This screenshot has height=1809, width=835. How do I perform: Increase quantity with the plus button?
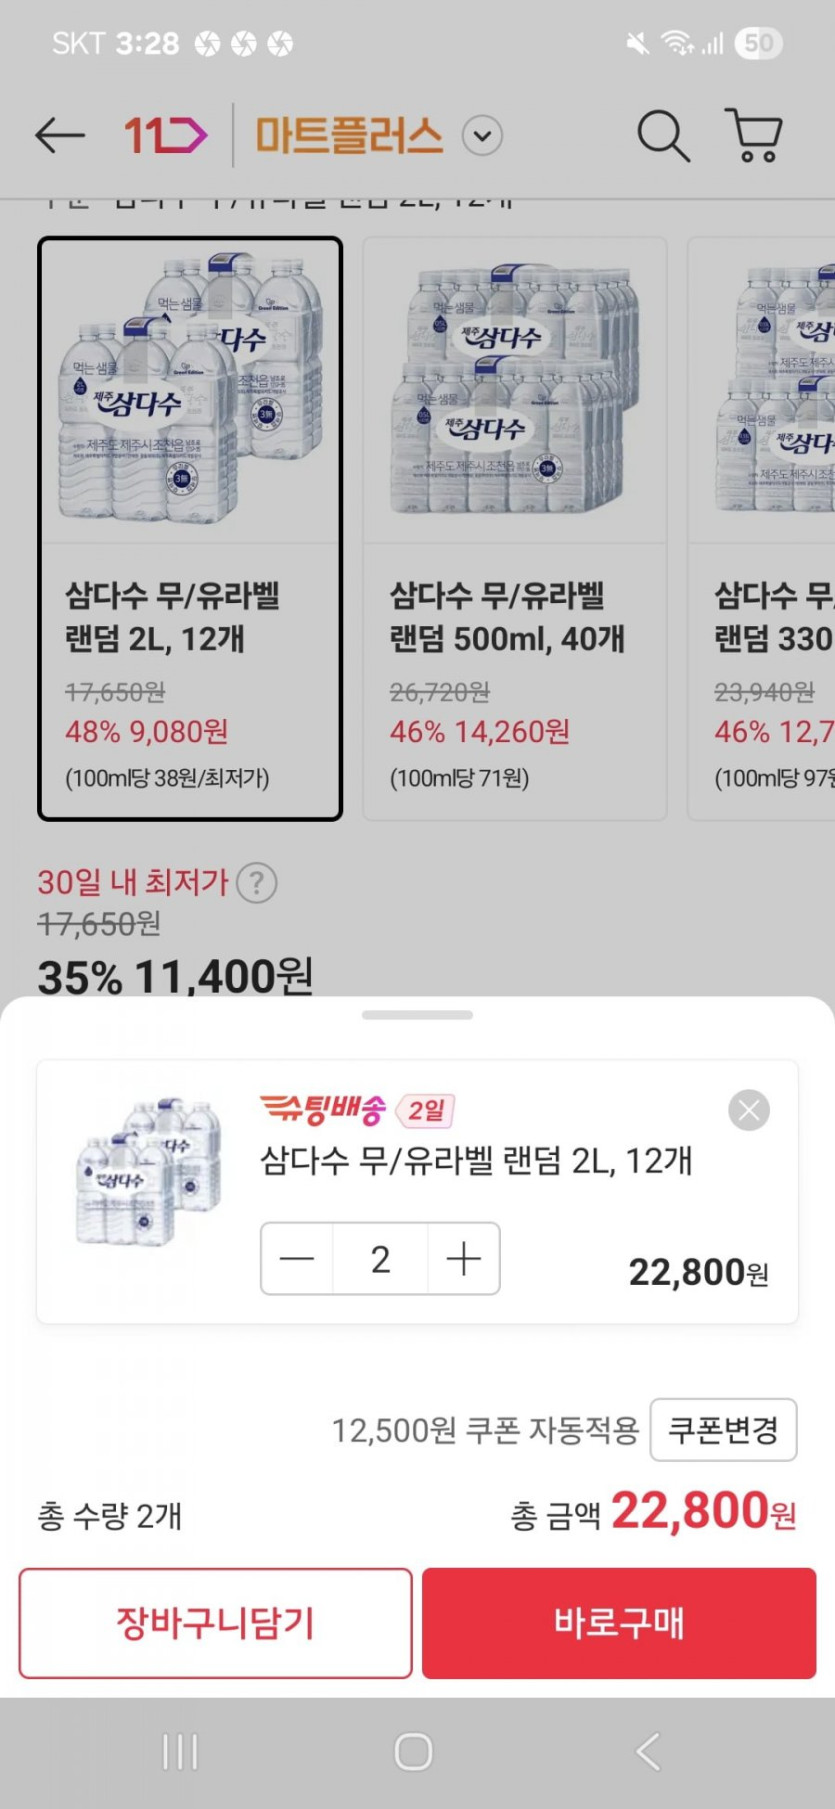[464, 1259]
